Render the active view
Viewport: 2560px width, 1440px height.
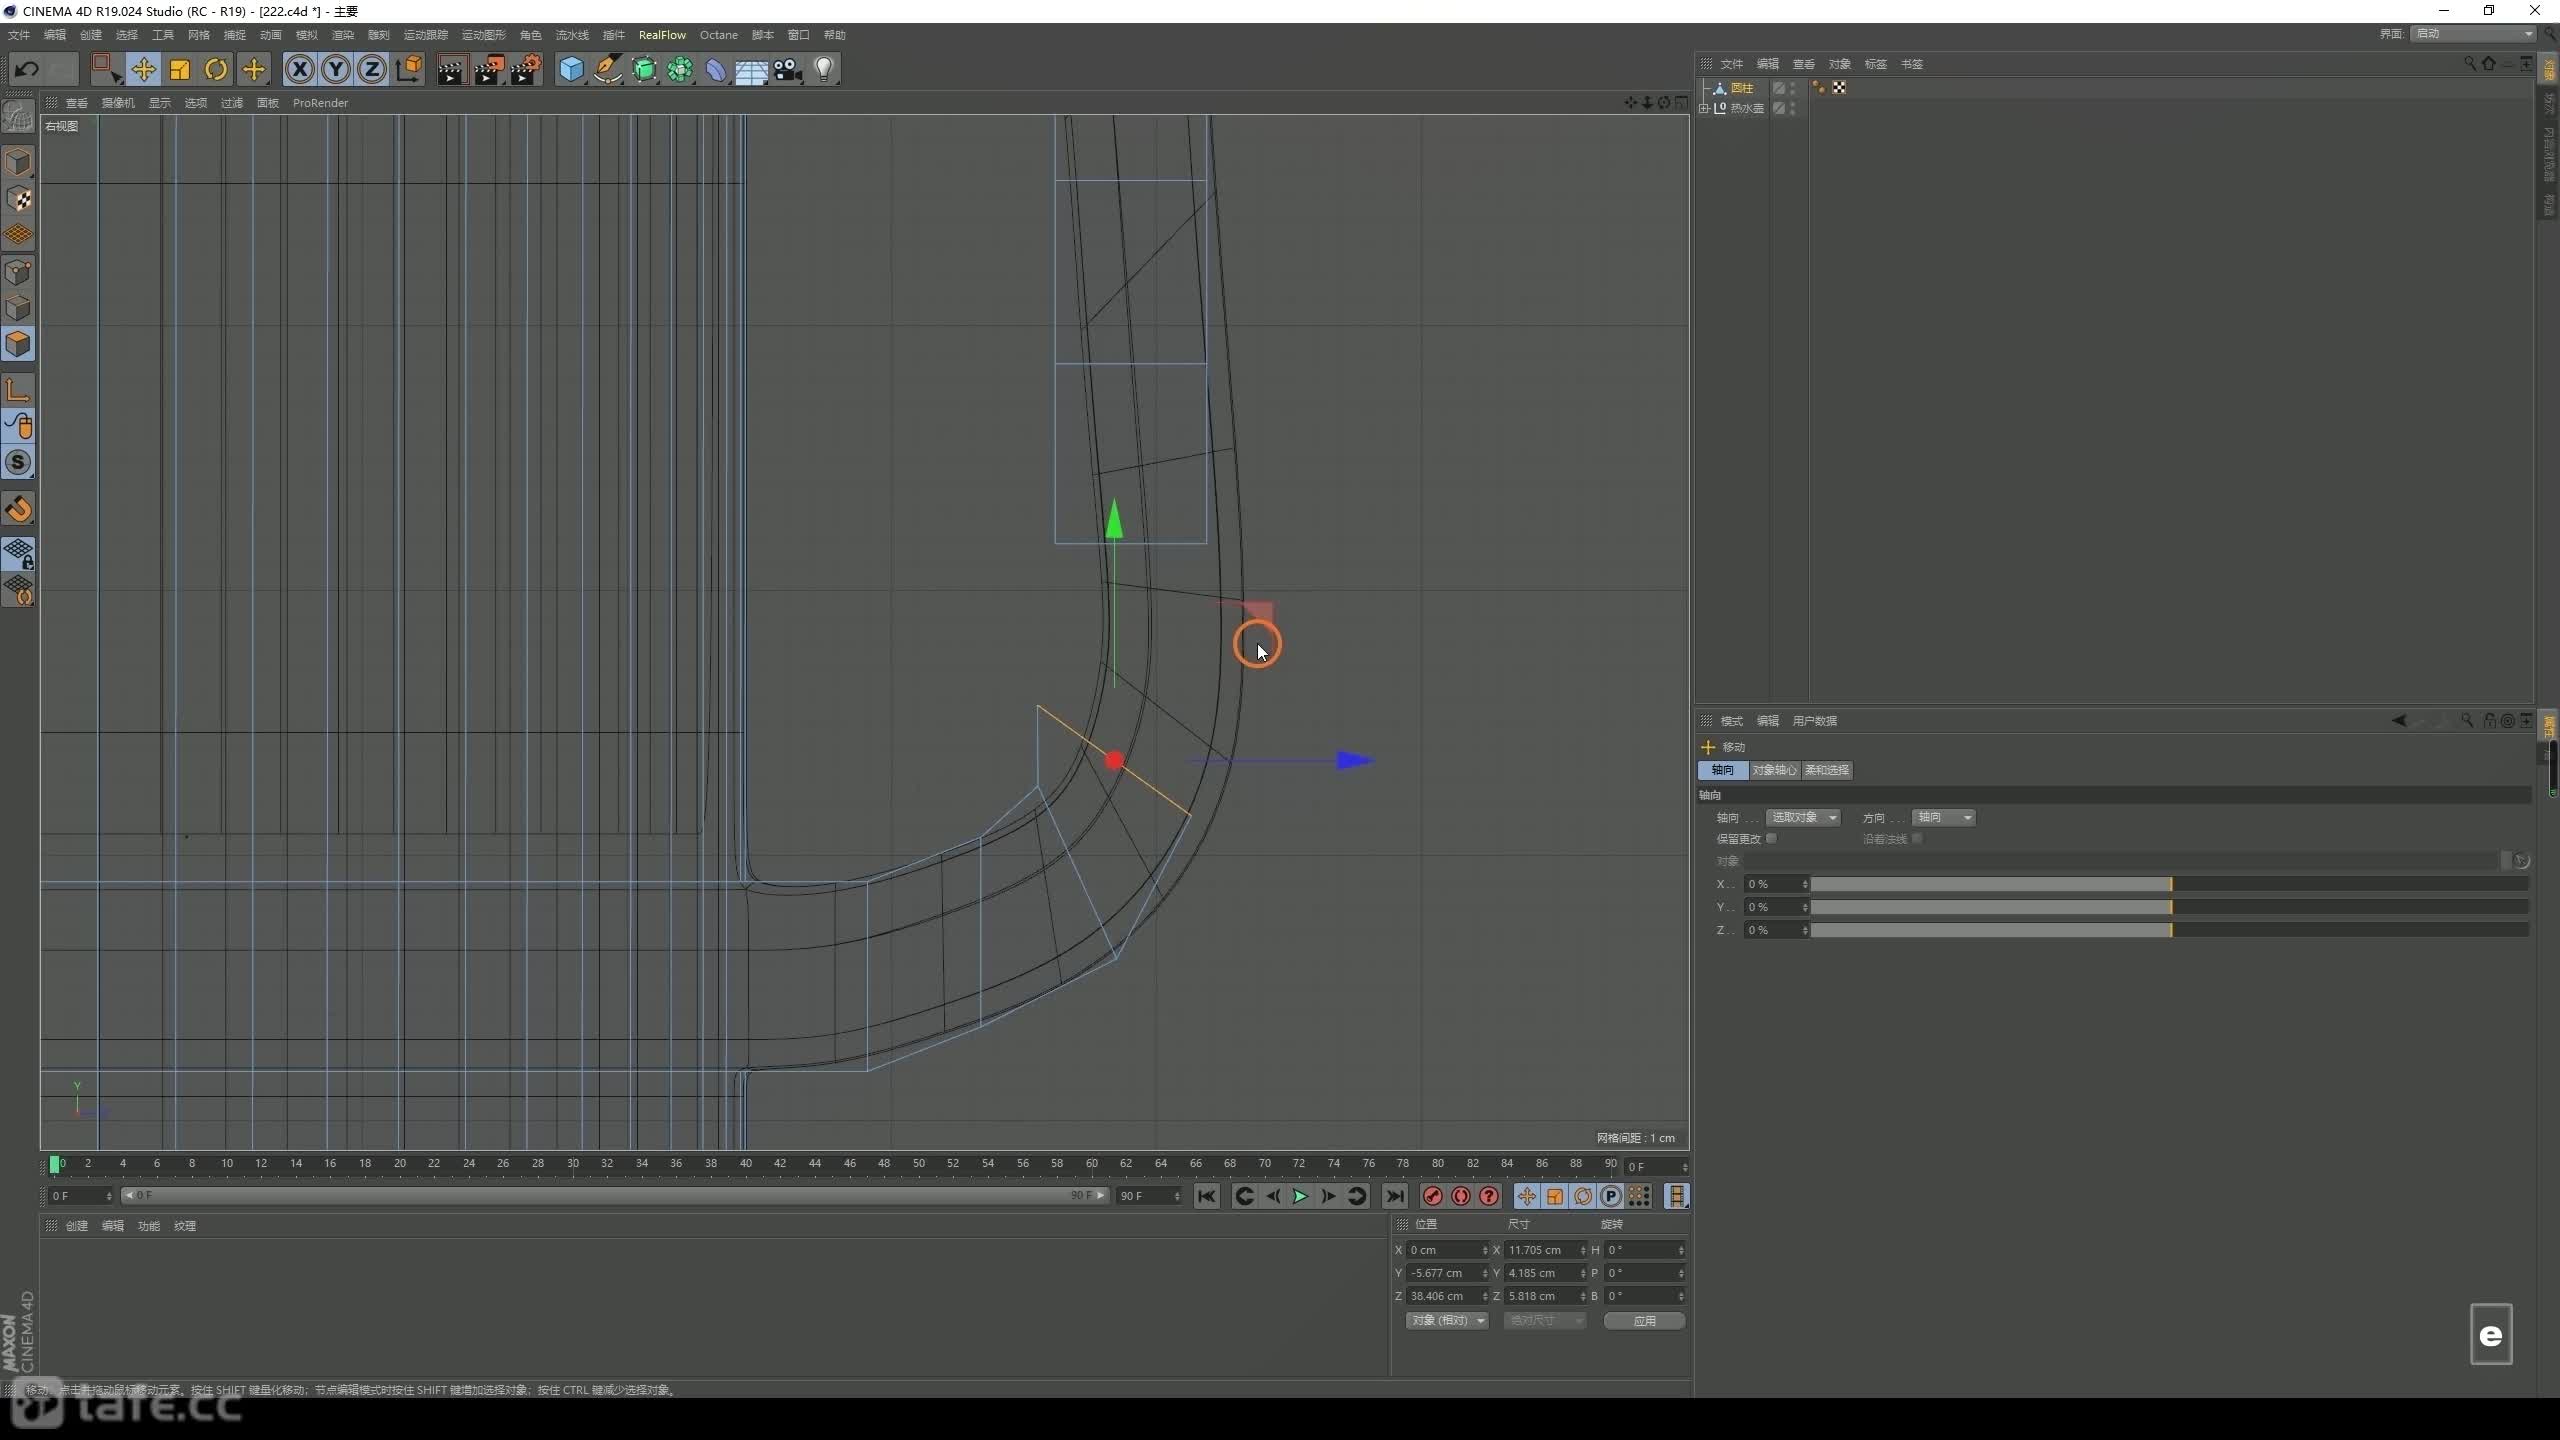(x=452, y=69)
